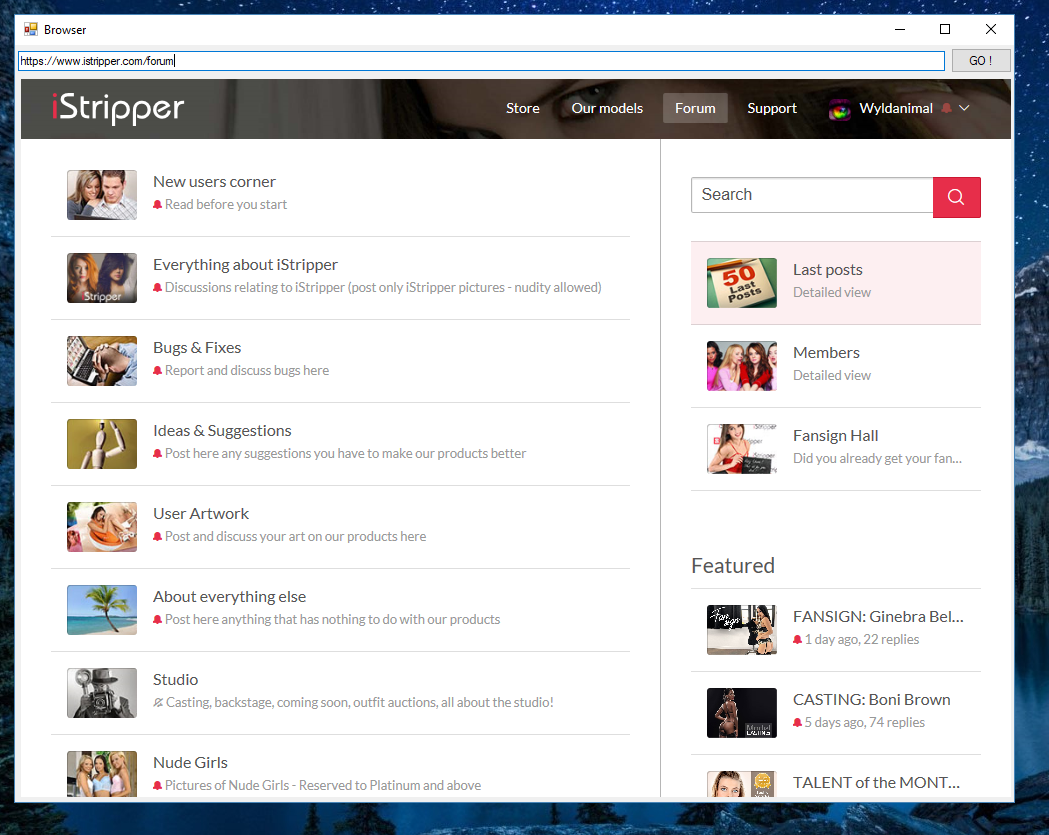Screen dimensions: 1049x835
Task: Click the GO ! button
Action: [x=981, y=60]
